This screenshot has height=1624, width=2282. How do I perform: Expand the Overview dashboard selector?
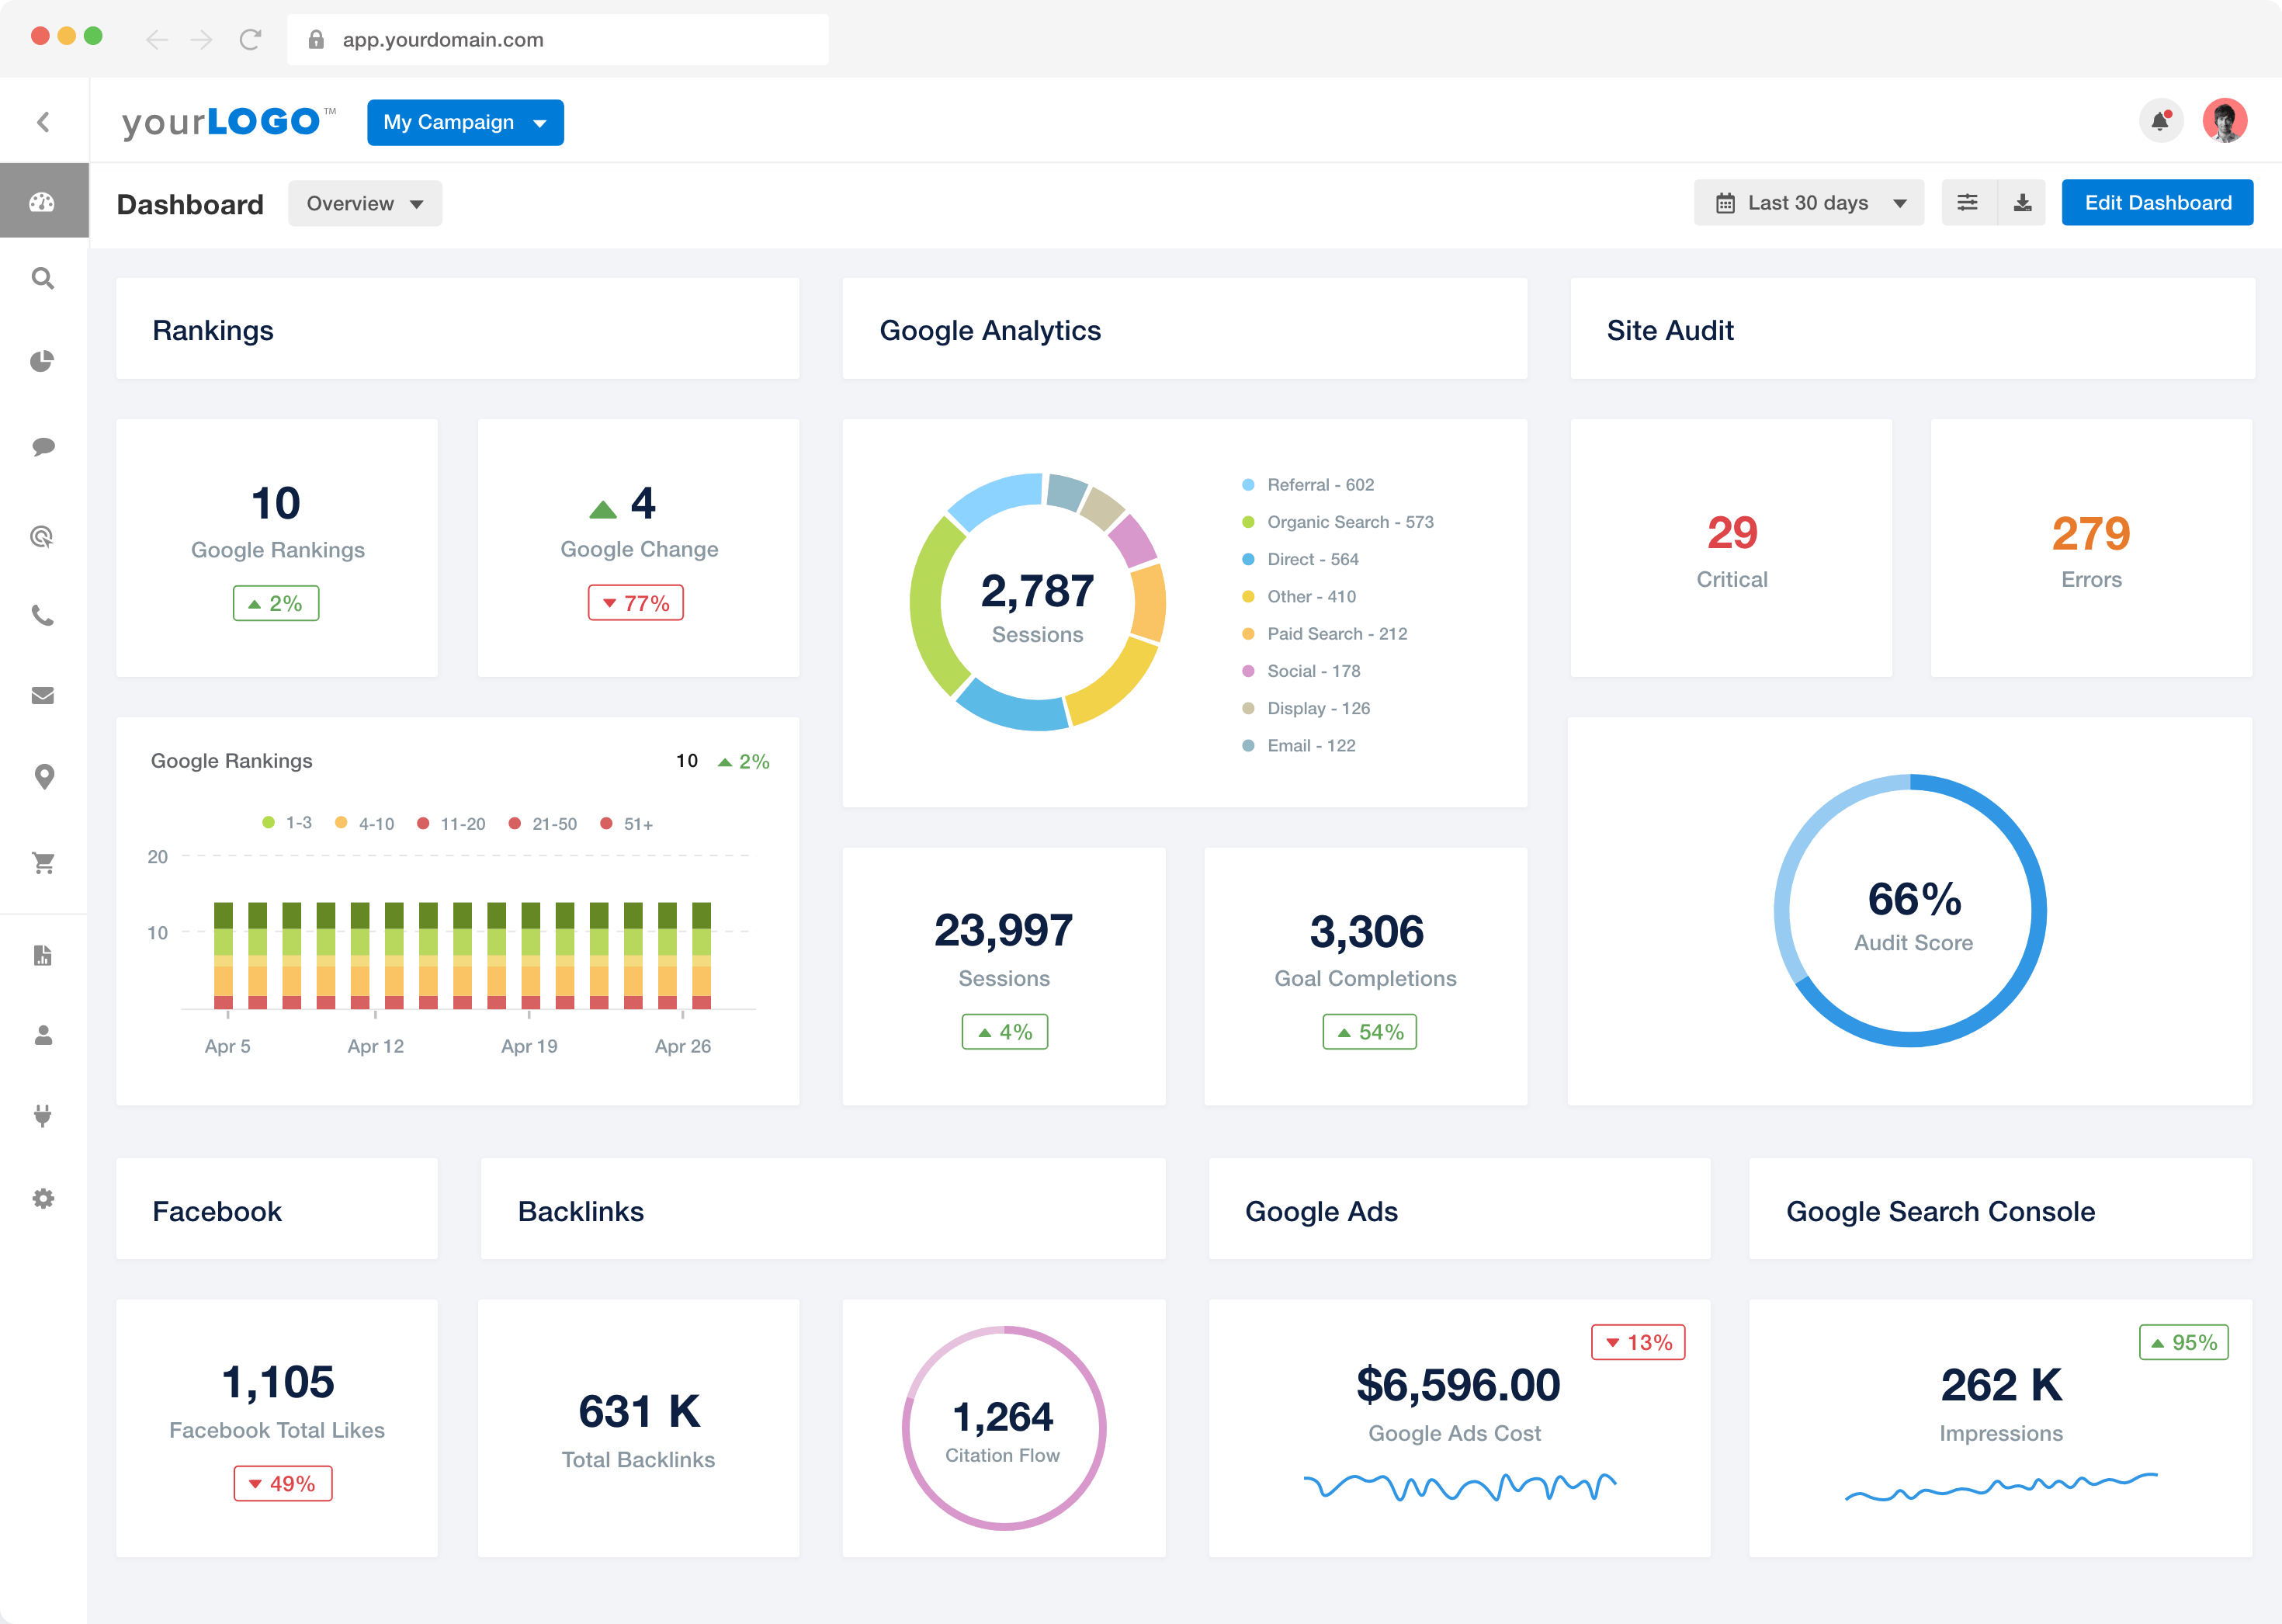pos(364,203)
